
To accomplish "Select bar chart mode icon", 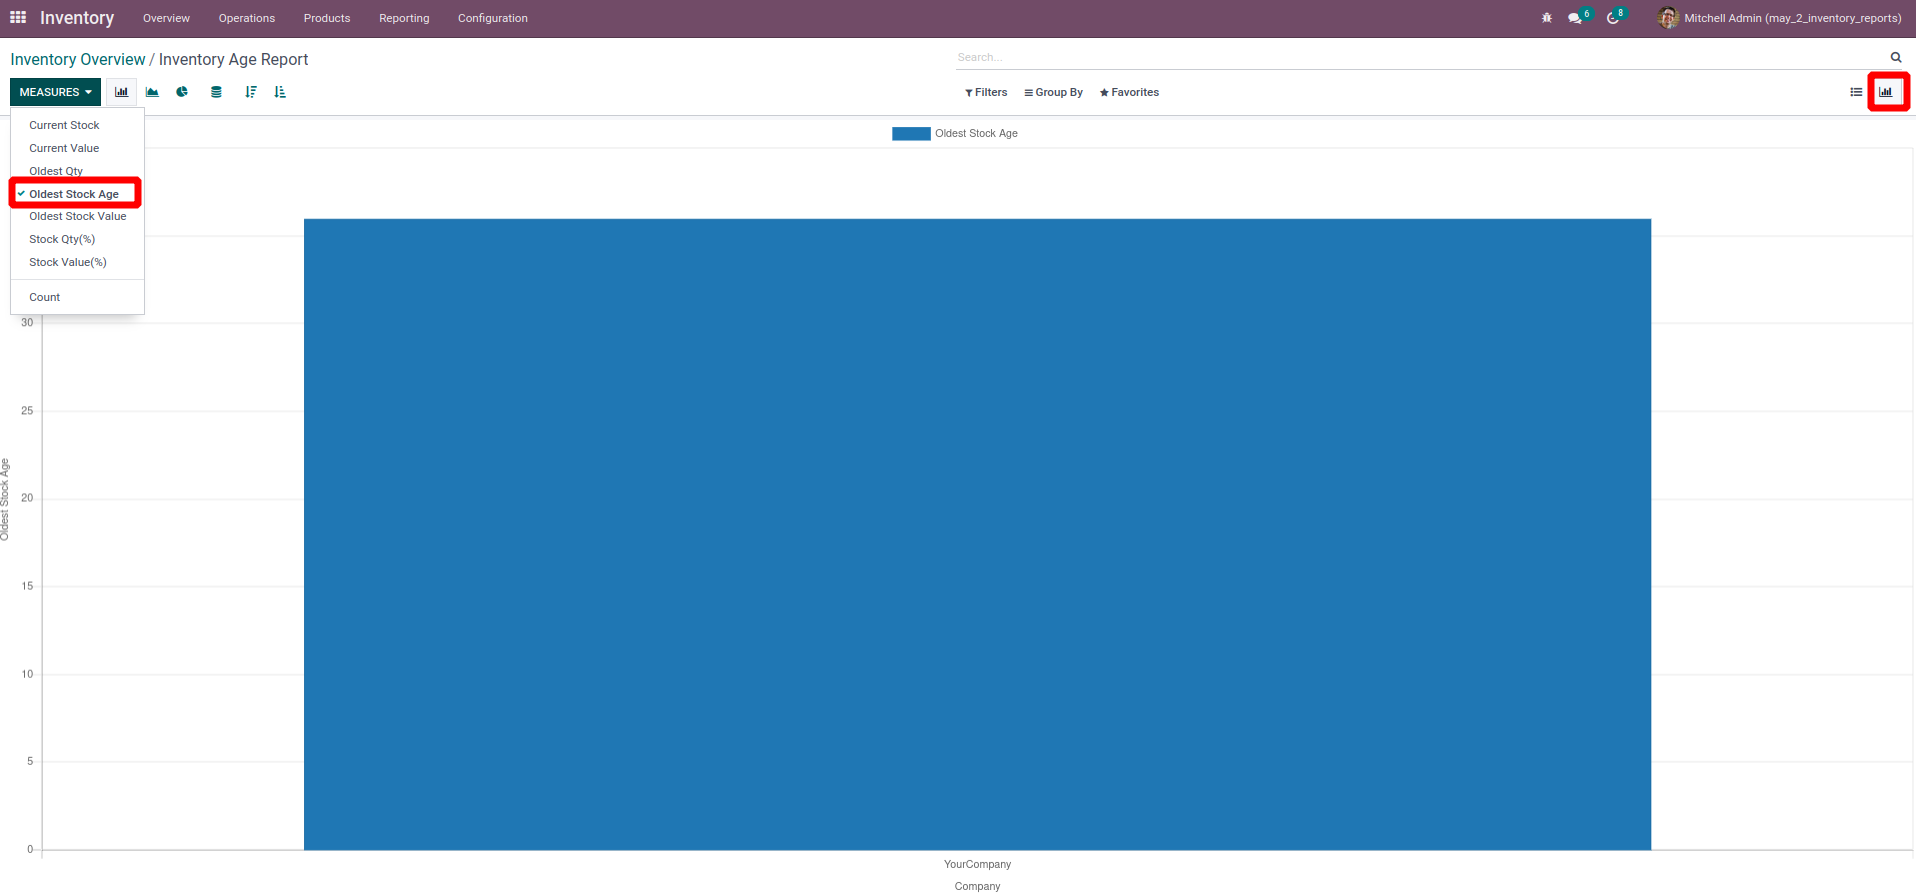I will 122,92.
